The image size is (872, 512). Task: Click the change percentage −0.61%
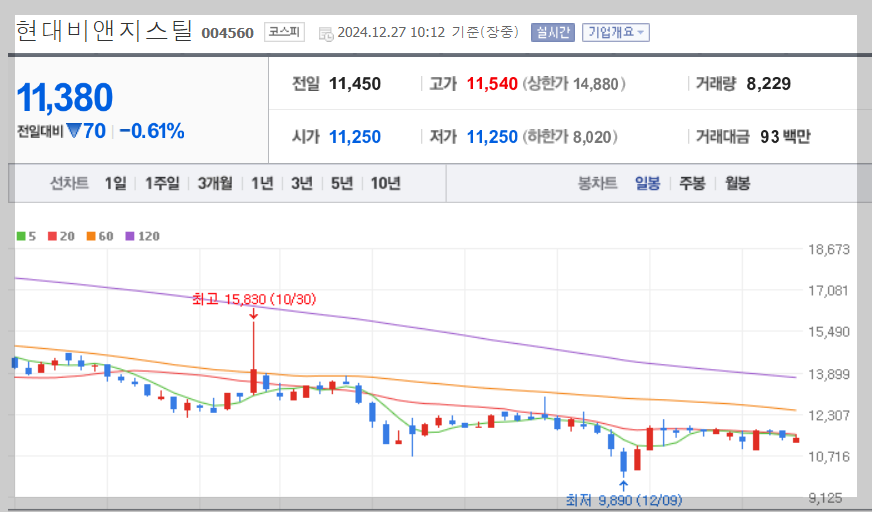[x=152, y=131]
